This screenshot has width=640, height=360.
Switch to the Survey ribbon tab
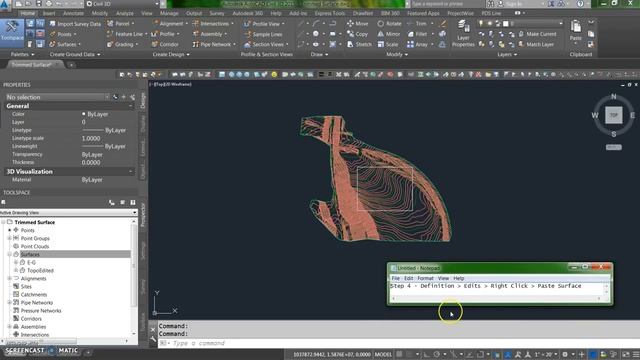[x=217, y=13]
